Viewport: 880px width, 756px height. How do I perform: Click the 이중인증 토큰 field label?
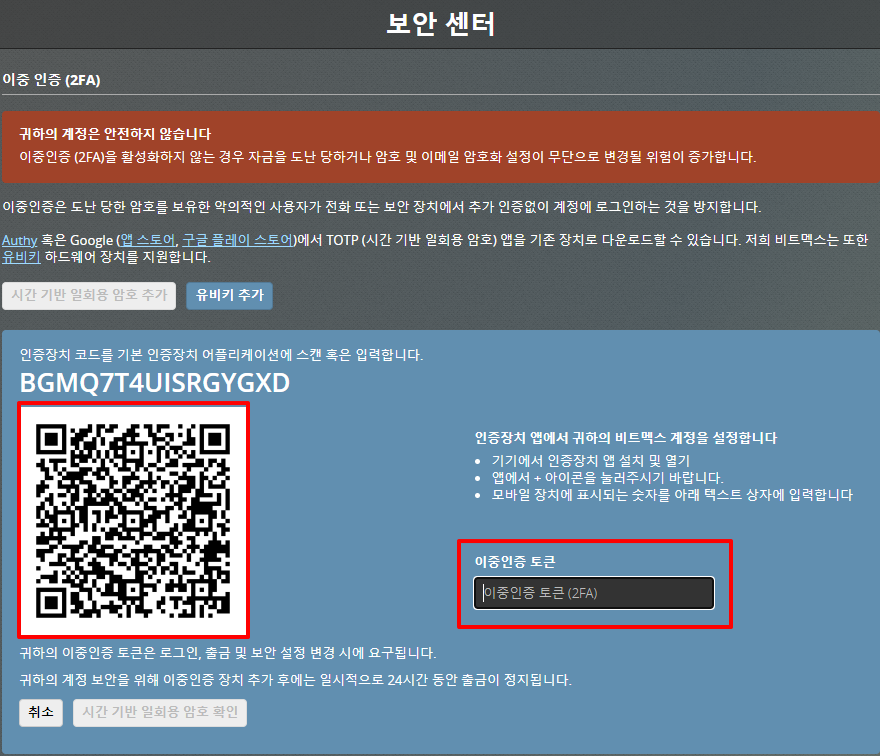pyautogui.click(x=515, y=562)
